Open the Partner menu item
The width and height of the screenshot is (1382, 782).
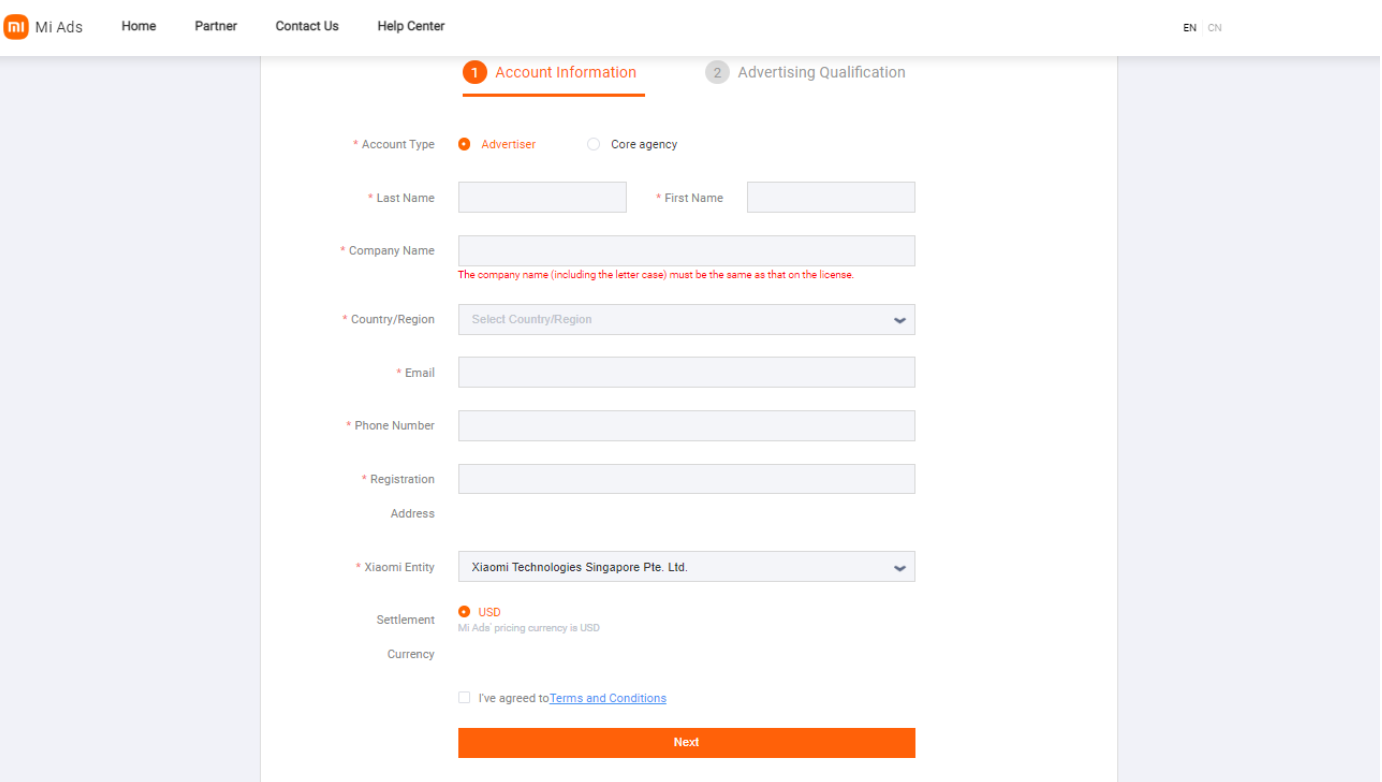click(x=216, y=26)
